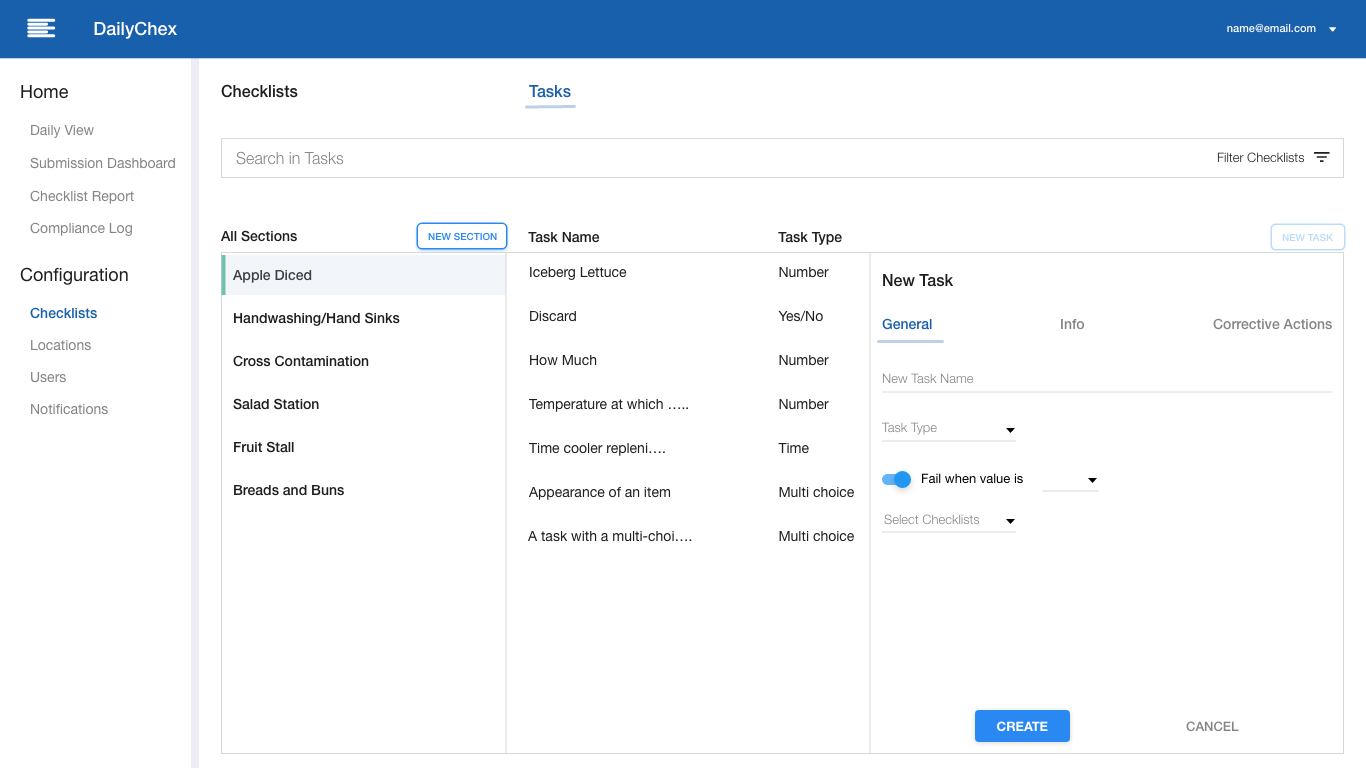The height and width of the screenshot is (768, 1366).
Task: Open the Select Checklists dropdown
Action: point(949,520)
